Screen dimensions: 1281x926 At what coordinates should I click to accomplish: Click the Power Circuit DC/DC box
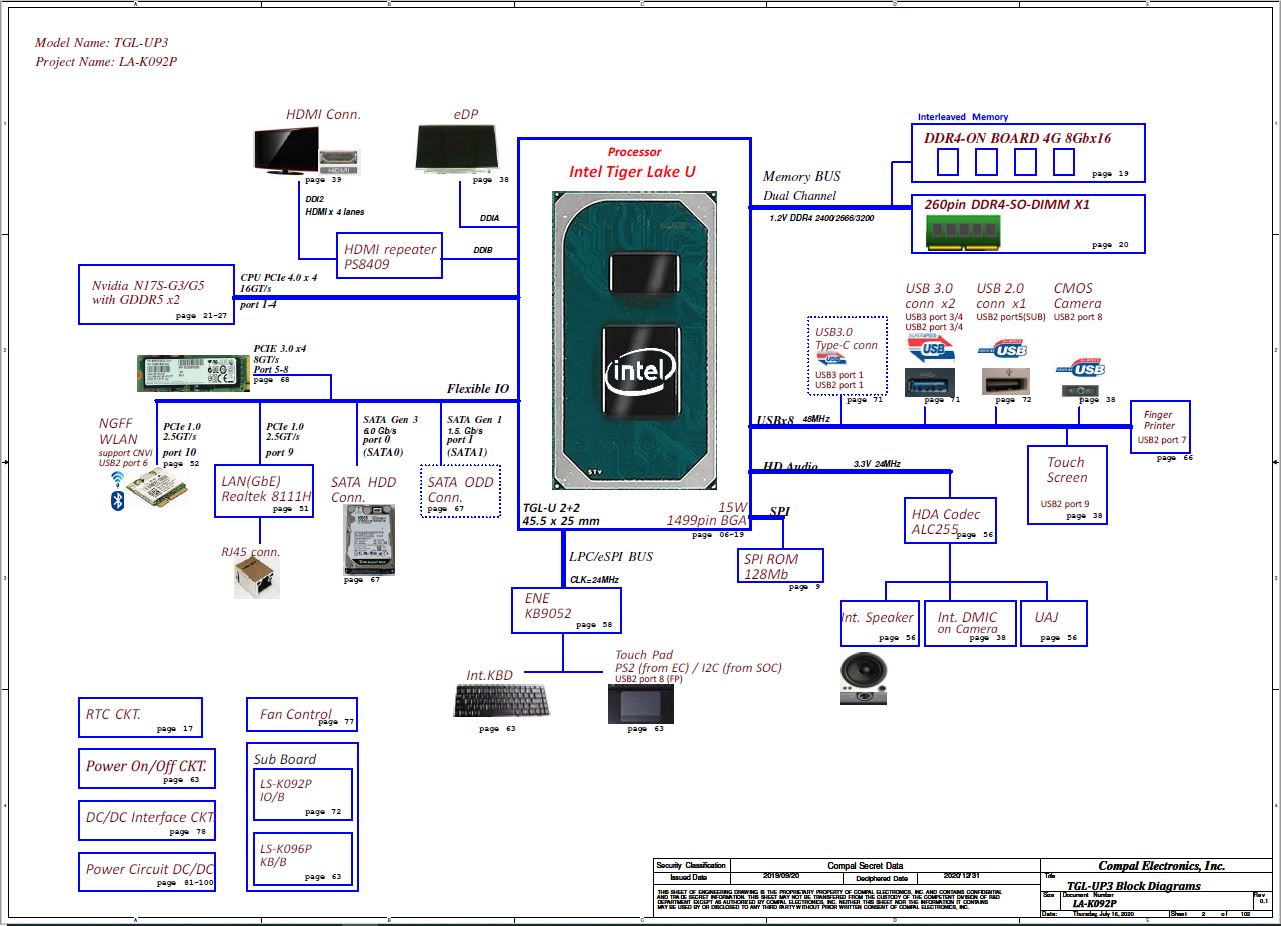[x=147, y=870]
